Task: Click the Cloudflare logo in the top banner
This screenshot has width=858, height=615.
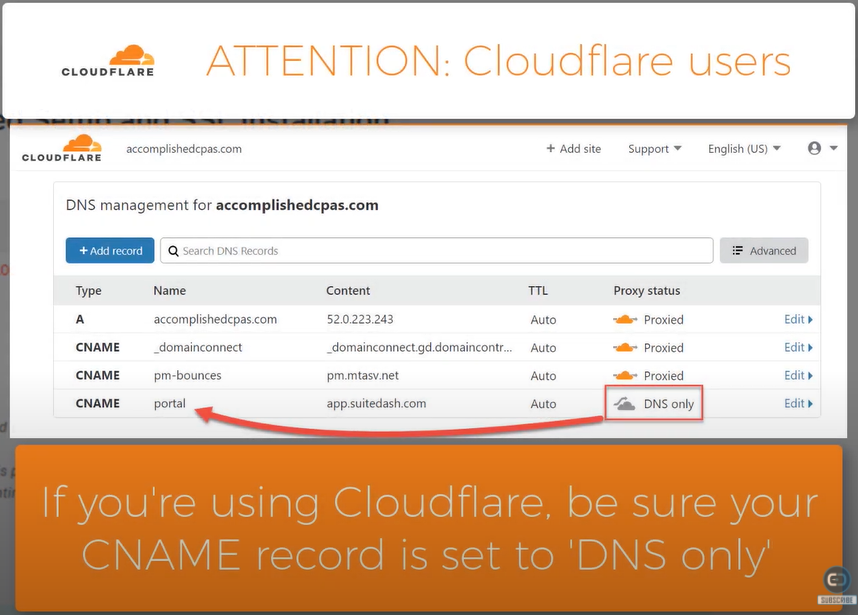Action: [x=108, y=61]
